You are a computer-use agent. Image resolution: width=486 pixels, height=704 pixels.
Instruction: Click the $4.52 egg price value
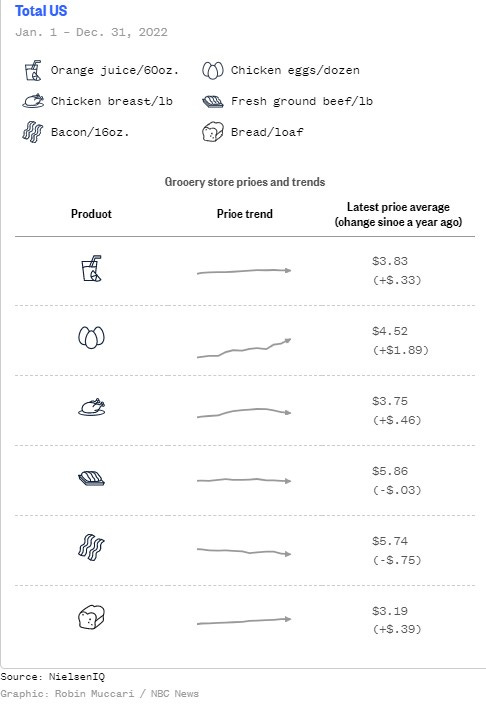coord(389,331)
